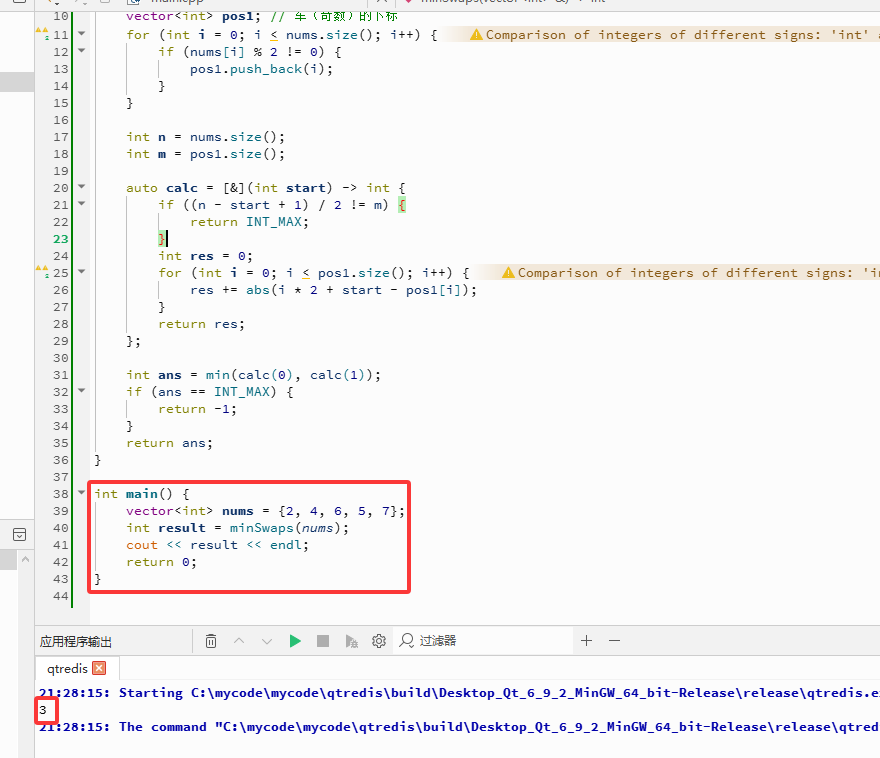Clear the application output with trash icon
Image resolution: width=880 pixels, height=758 pixels.
point(211,641)
